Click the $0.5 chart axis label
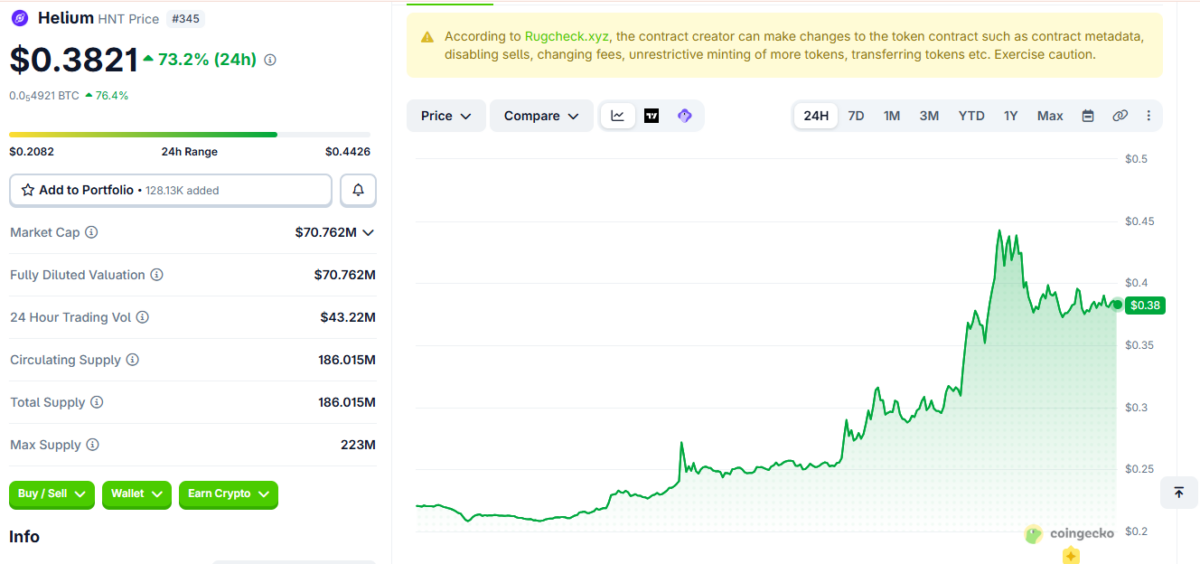This screenshot has width=1200, height=564. click(1136, 159)
